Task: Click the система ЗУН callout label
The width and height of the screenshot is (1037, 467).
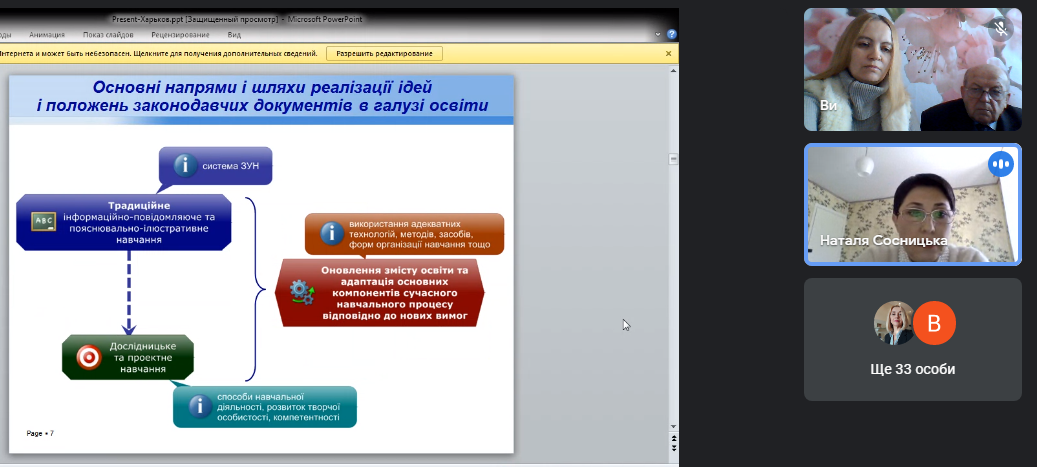Action: pos(231,166)
